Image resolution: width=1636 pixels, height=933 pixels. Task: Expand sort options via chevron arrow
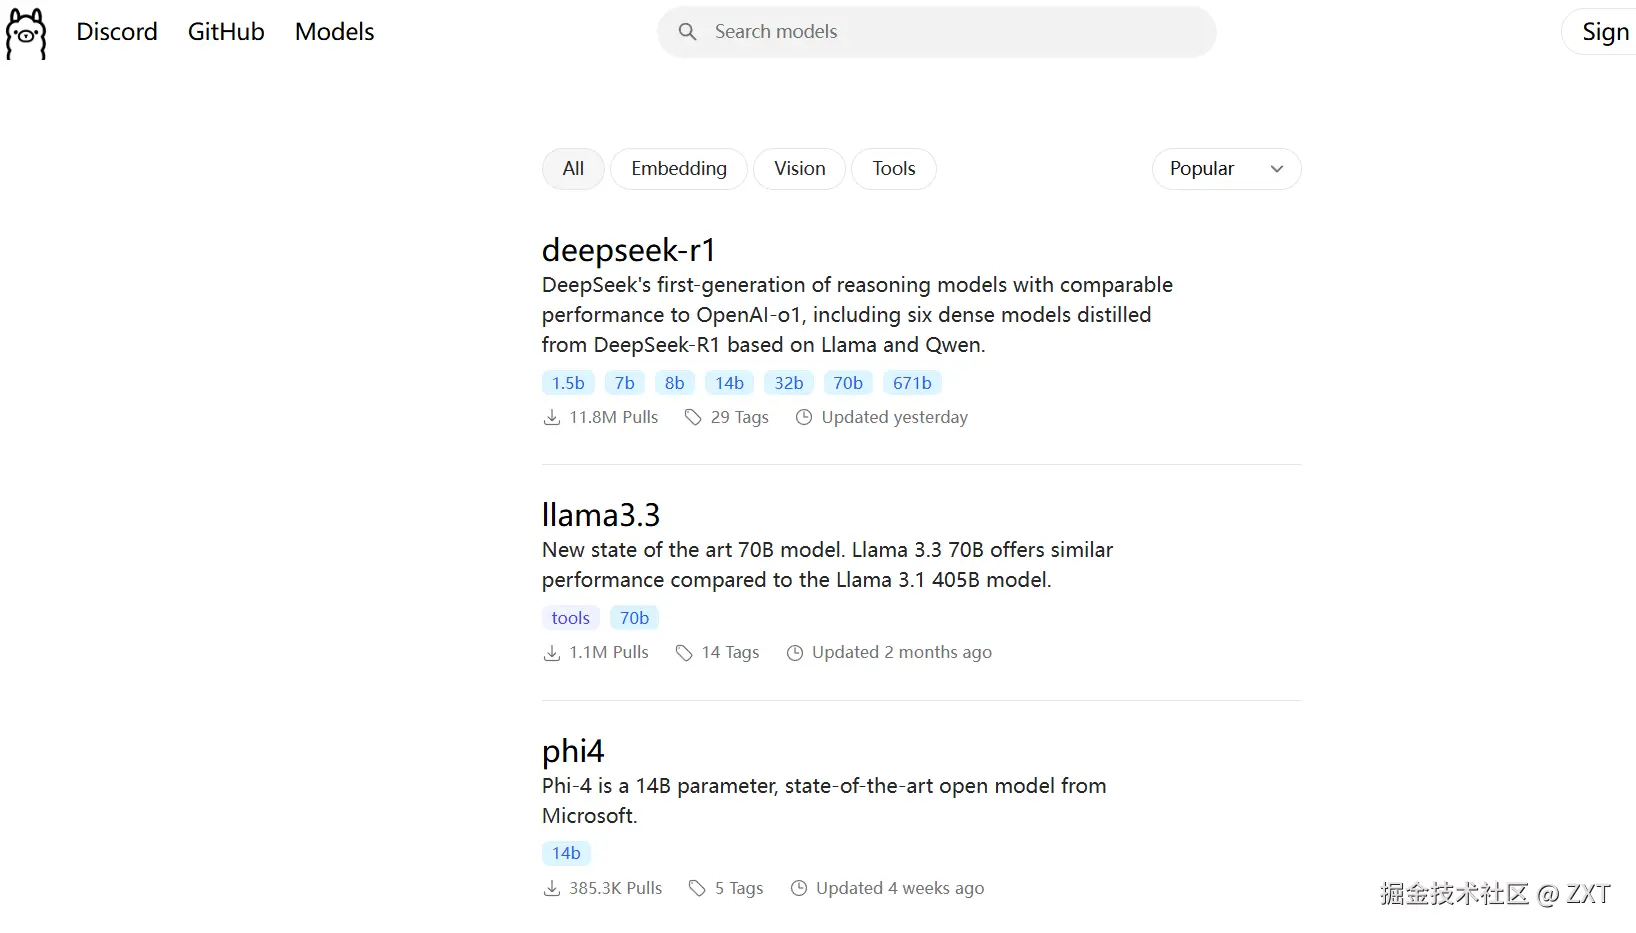[x=1276, y=169]
